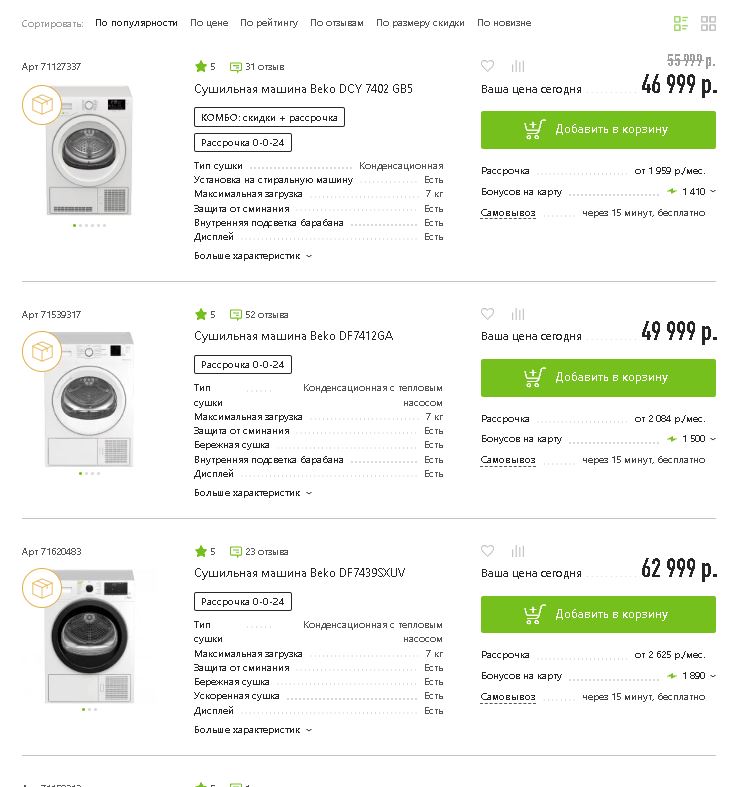Sort products По цене
The height and width of the screenshot is (787, 736).
[209, 23]
